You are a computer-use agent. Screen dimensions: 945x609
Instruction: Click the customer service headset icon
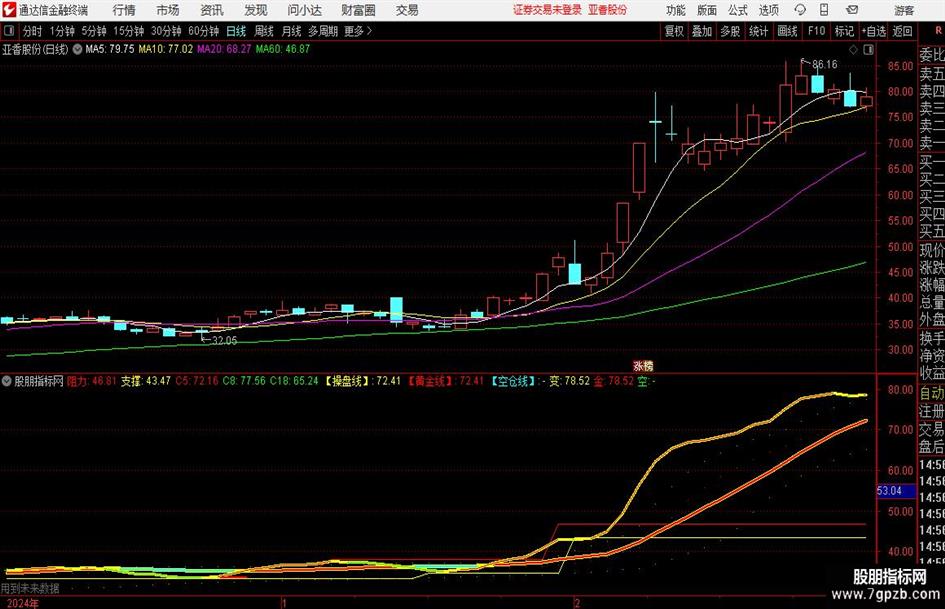tap(800, 10)
